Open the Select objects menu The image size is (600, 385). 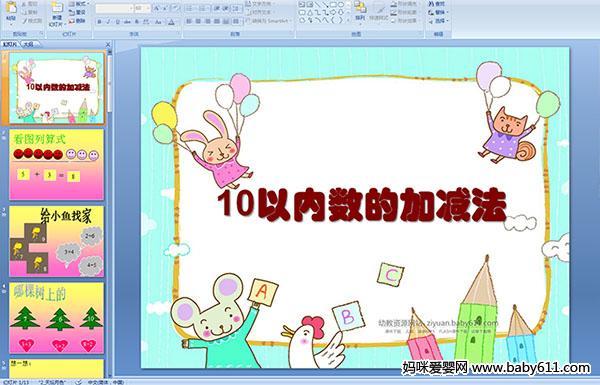tap(438, 21)
